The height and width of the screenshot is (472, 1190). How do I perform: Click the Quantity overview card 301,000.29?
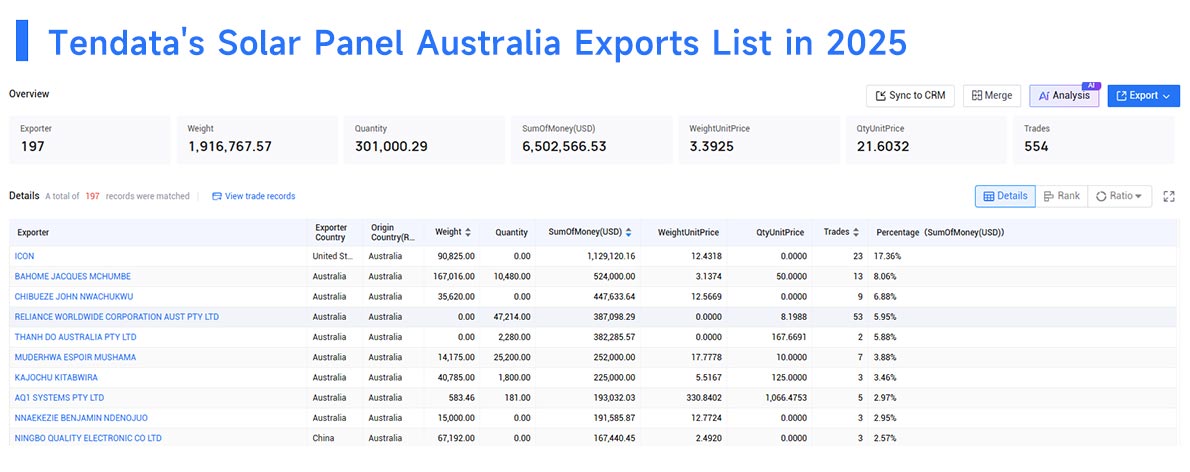424,140
